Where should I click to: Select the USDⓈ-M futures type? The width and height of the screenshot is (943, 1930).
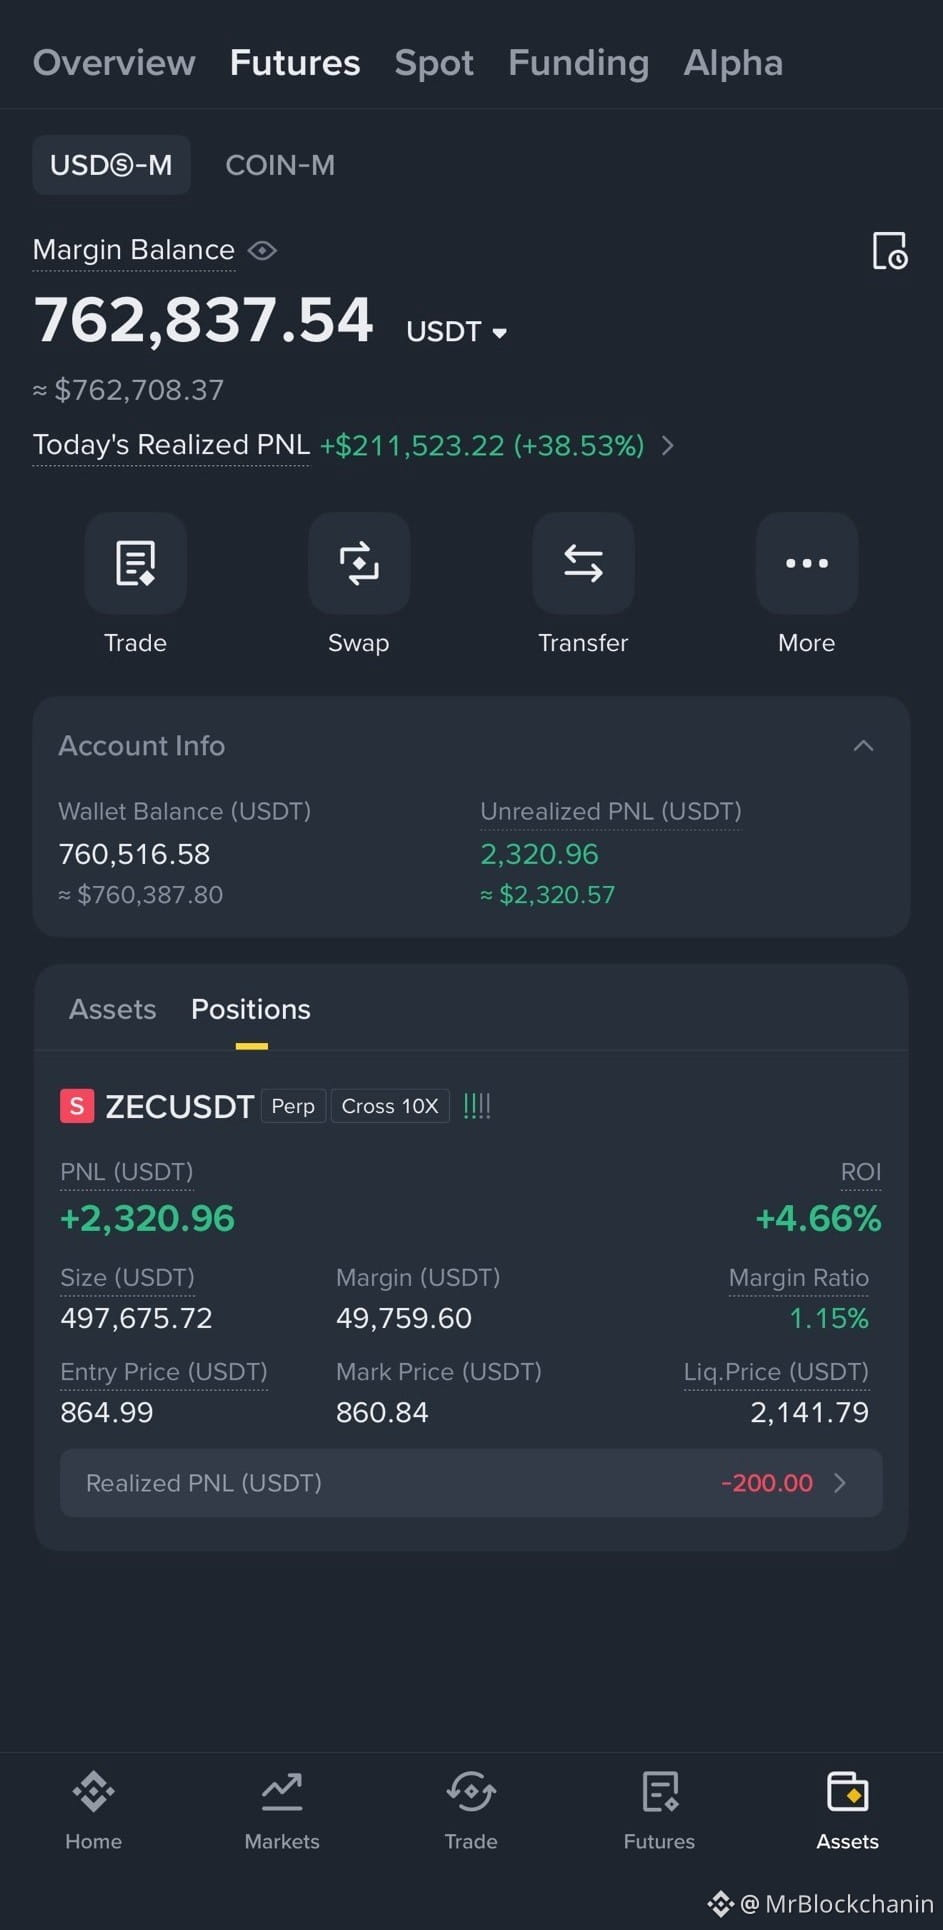point(111,165)
